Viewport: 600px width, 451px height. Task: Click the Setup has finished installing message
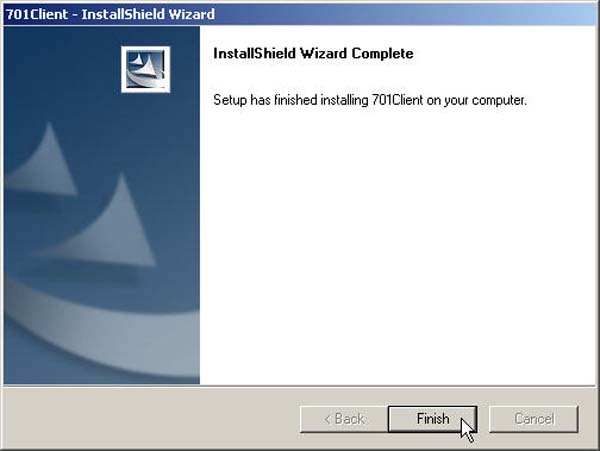[x=370, y=100]
